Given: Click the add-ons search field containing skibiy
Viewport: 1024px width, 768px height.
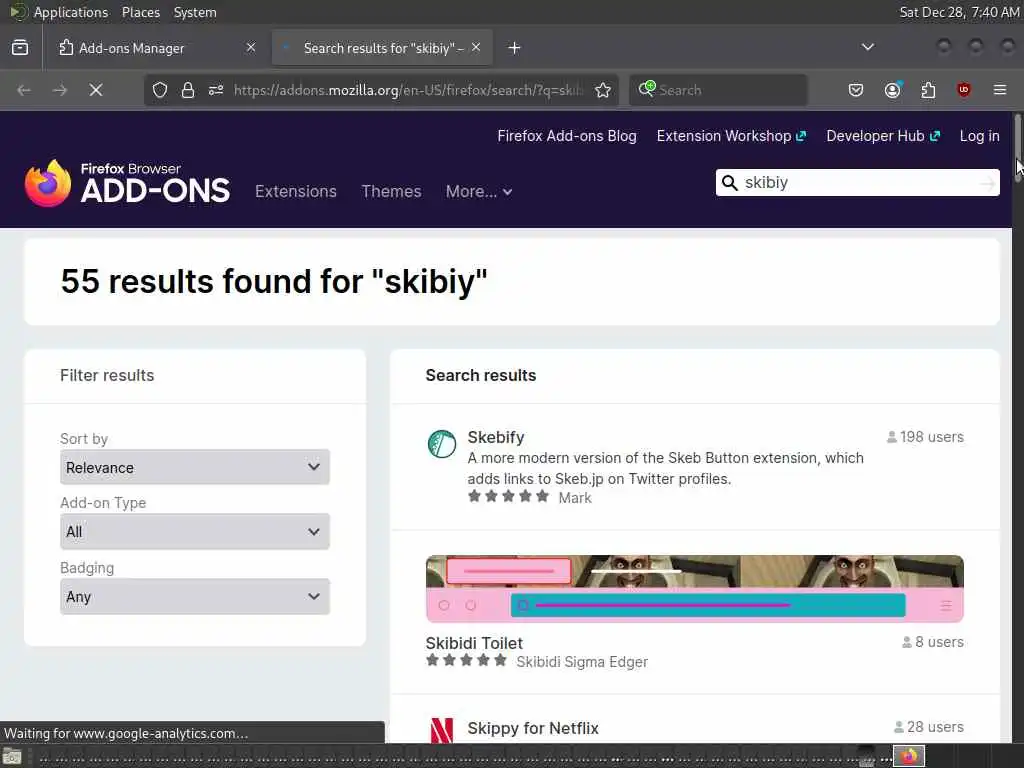Looking at the screenshot, I should point(859,182).
